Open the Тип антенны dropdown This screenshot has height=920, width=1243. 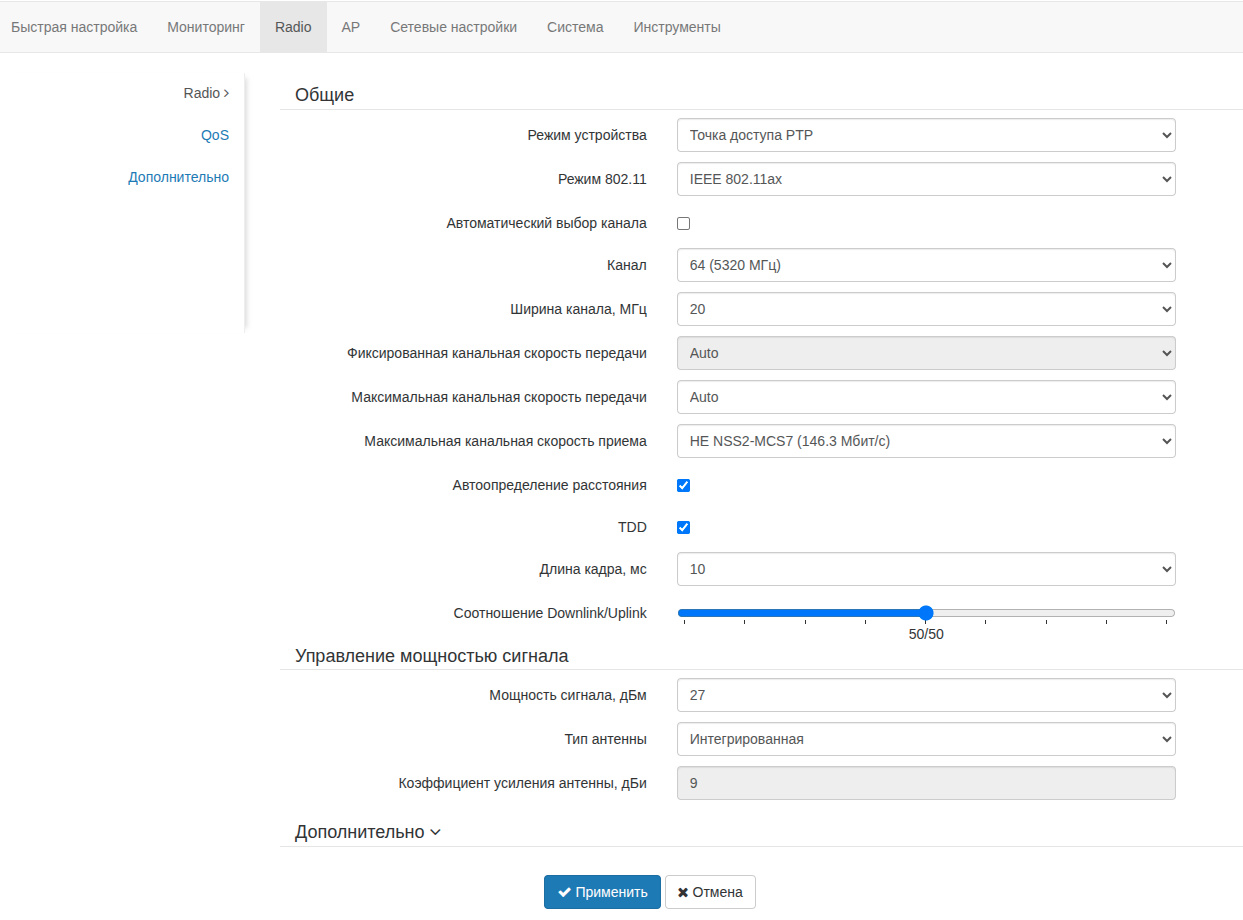[x=925, y=740]
